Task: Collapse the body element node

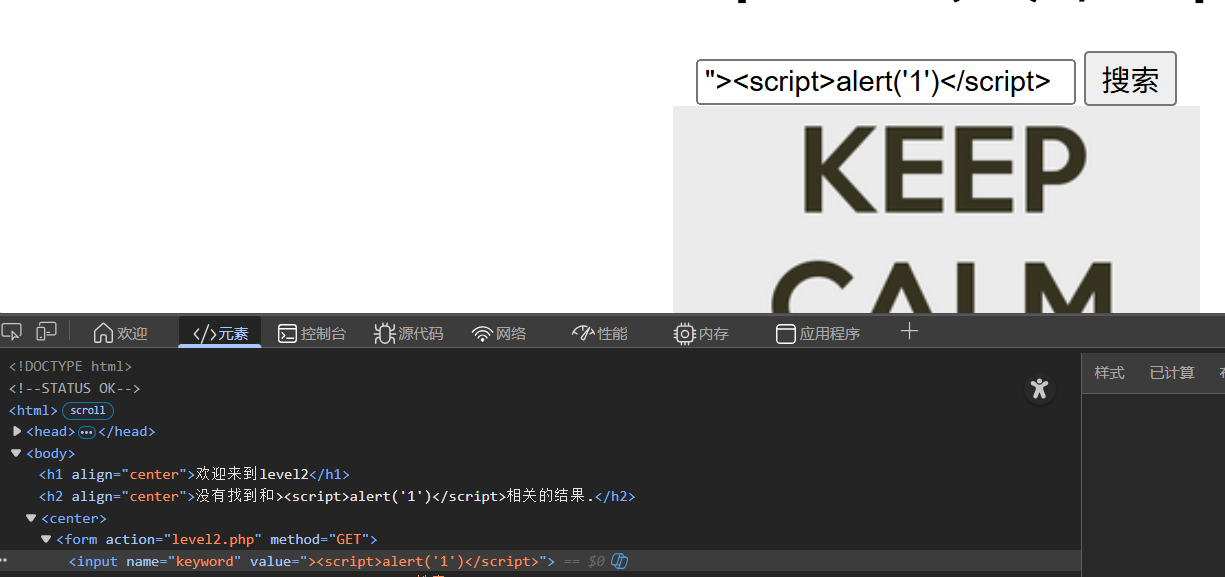Action: (x=17, y=453)
